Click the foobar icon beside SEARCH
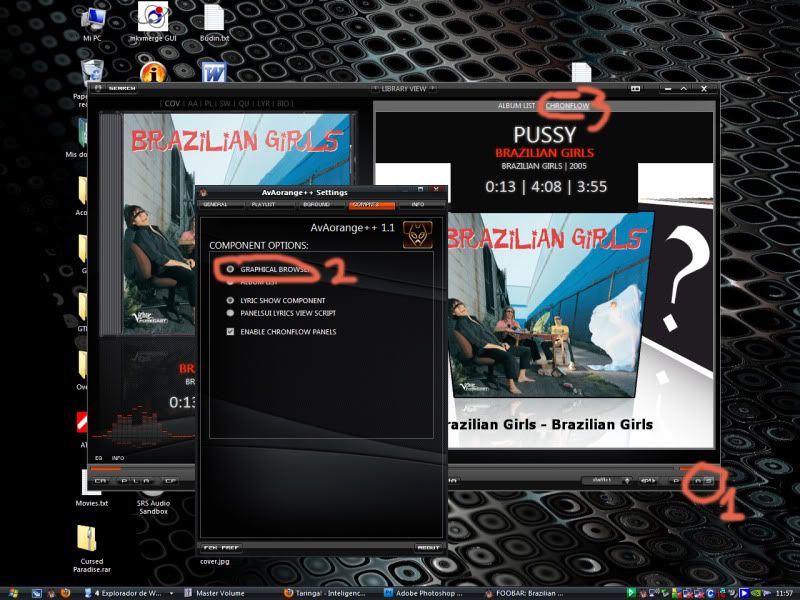The width and height of the screenshot is (800, 600). click(x=97, y=88)
